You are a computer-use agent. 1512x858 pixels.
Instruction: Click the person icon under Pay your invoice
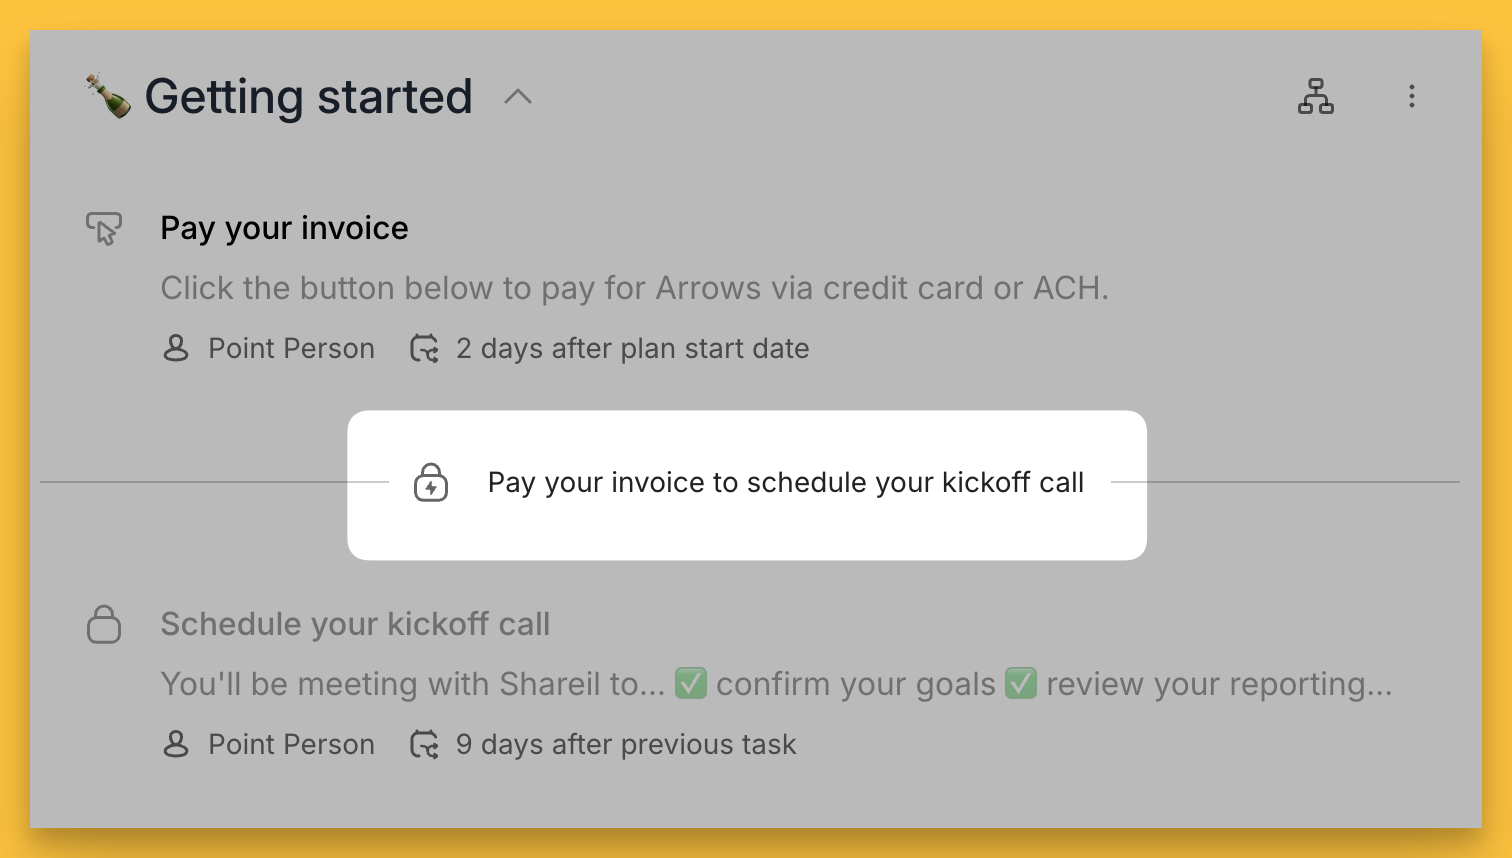176,349
